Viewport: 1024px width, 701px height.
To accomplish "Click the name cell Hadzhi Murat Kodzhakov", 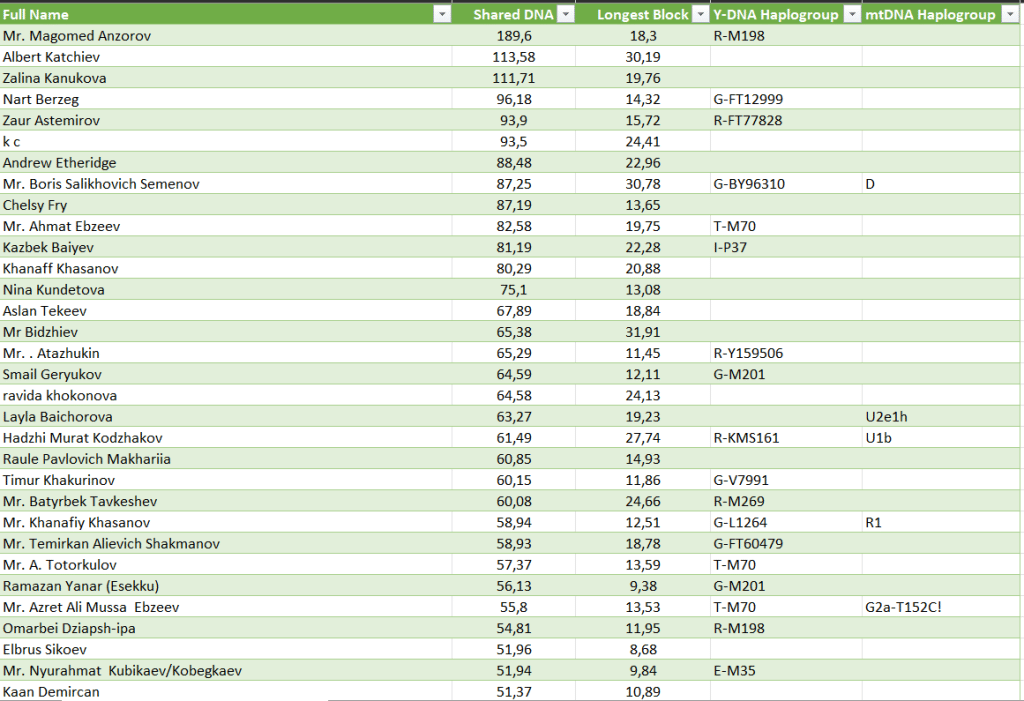I will [83, 438].
